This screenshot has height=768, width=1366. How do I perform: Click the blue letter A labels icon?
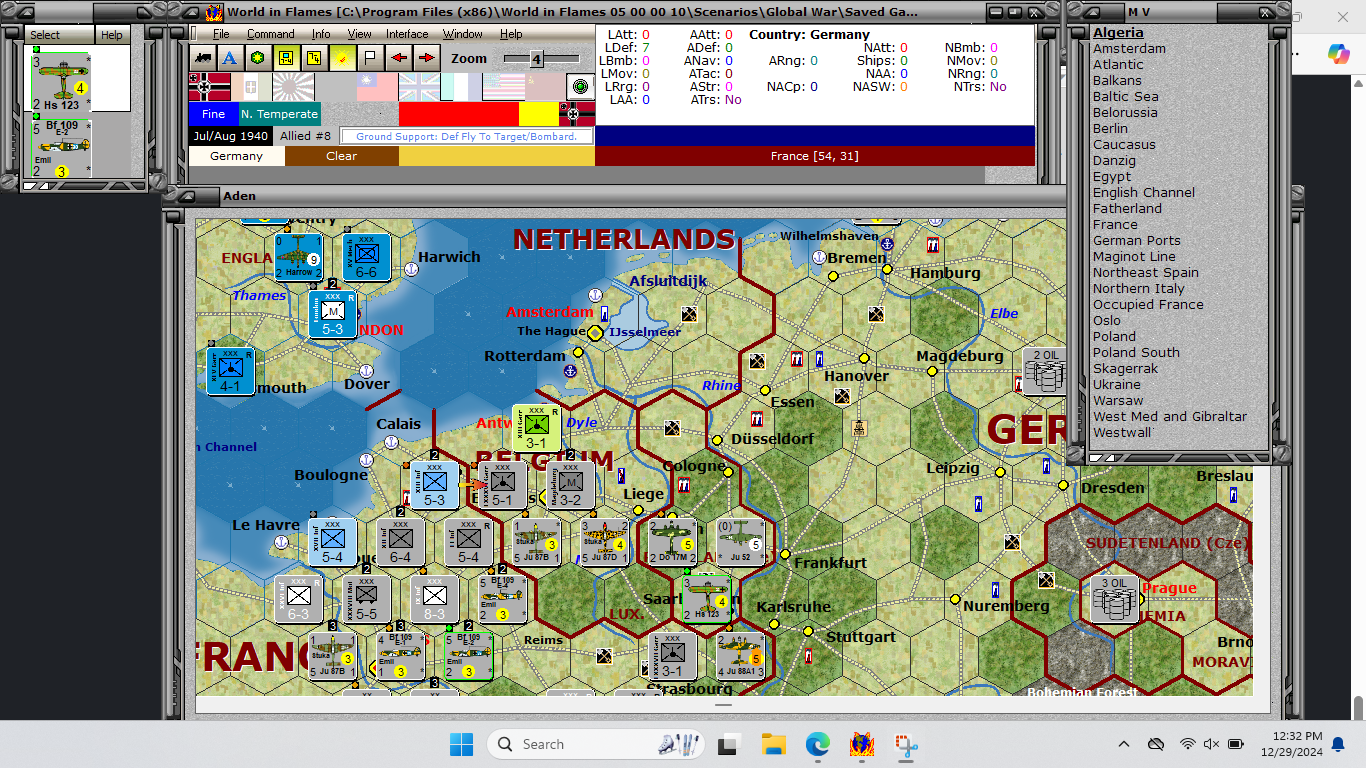click(x=228, y=58)
